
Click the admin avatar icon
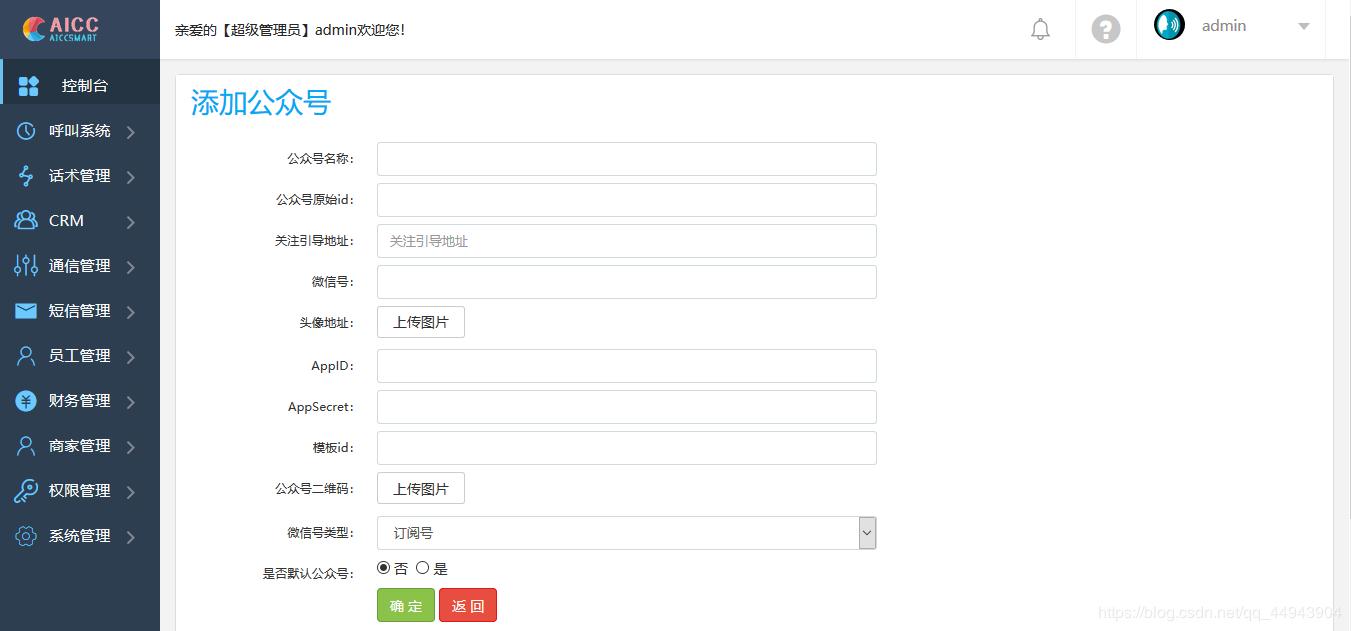click(x=1169, y=25)
